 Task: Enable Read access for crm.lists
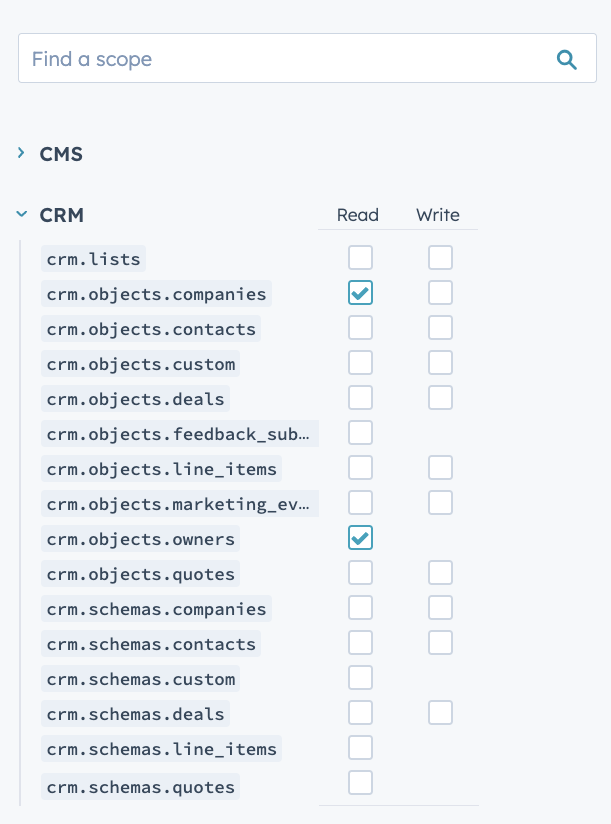[x=360, y=257]
